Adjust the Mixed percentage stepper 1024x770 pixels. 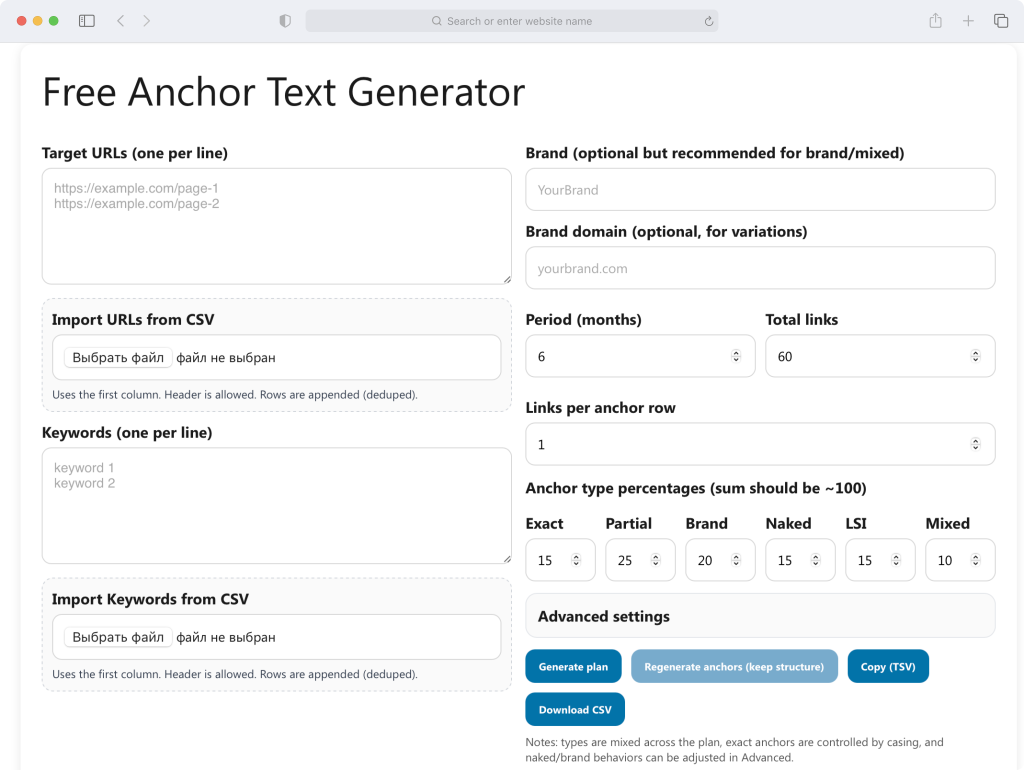tap(976, 560)
